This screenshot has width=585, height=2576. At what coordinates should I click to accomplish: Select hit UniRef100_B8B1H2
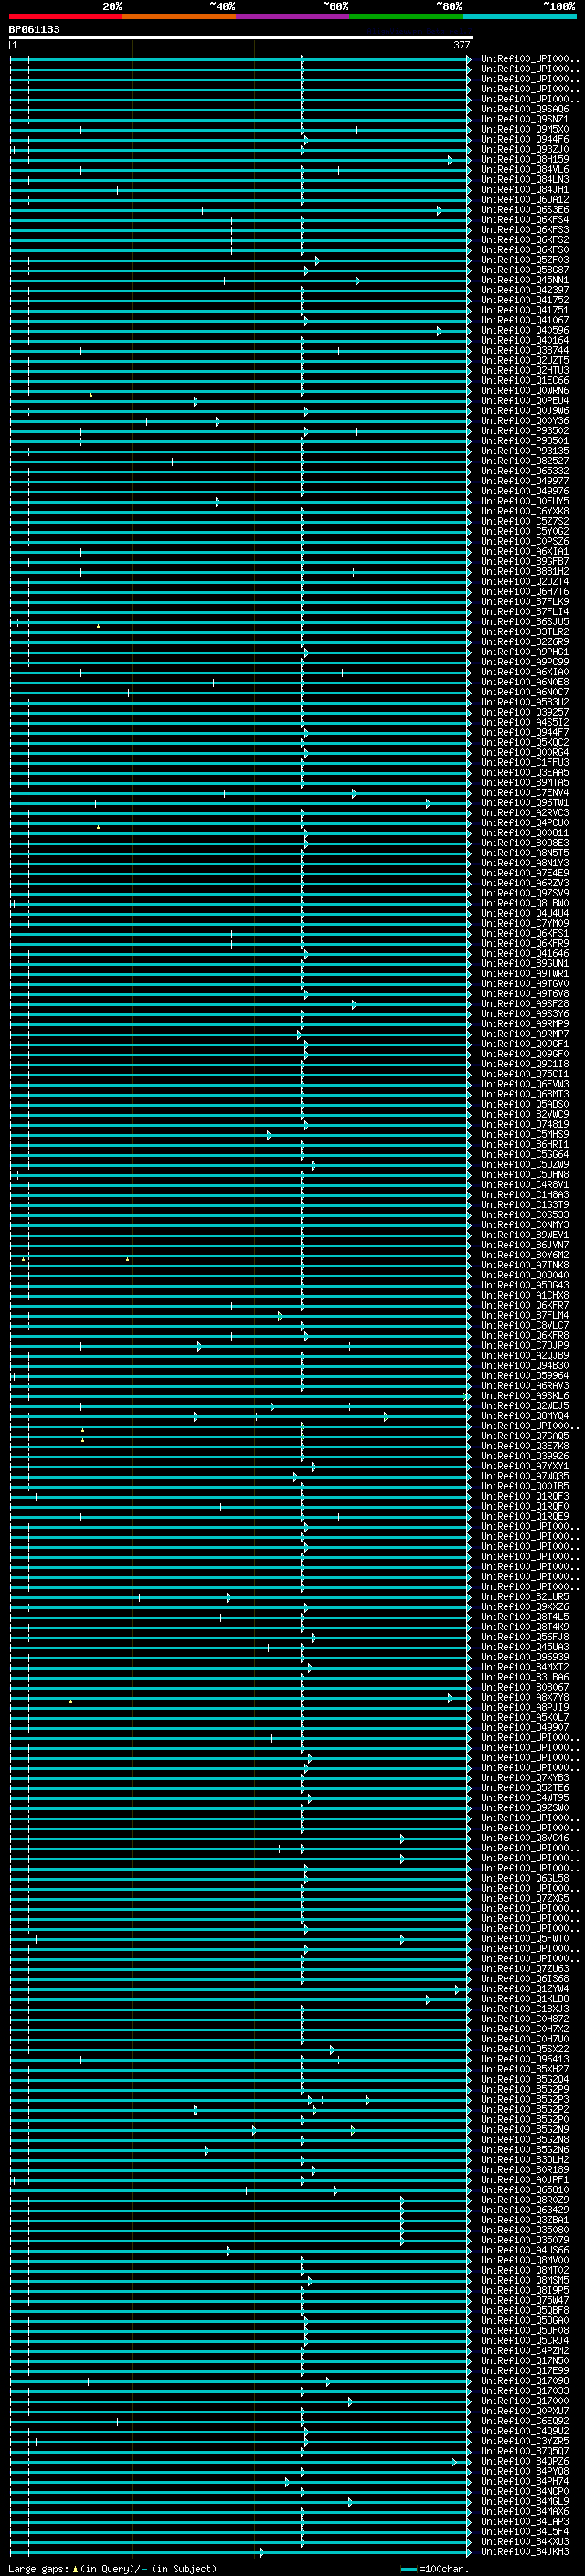(524, 571)
